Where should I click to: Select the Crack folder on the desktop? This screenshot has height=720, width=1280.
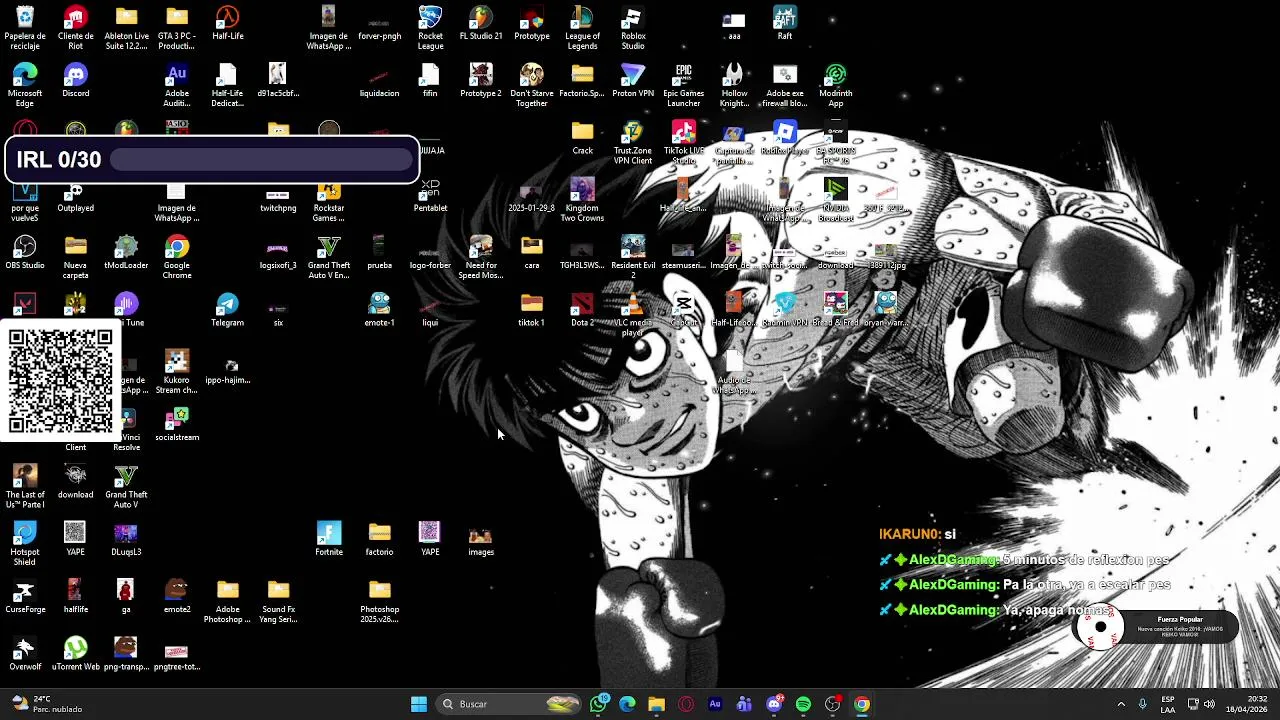coord(582,138)
